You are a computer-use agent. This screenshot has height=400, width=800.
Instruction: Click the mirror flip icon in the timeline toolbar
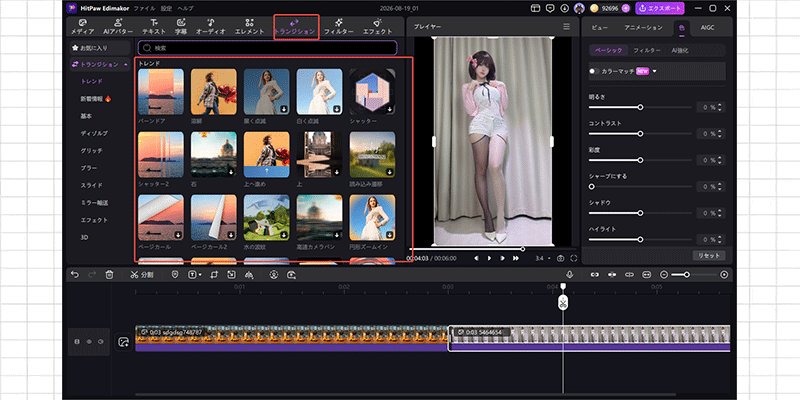point(249,274)
